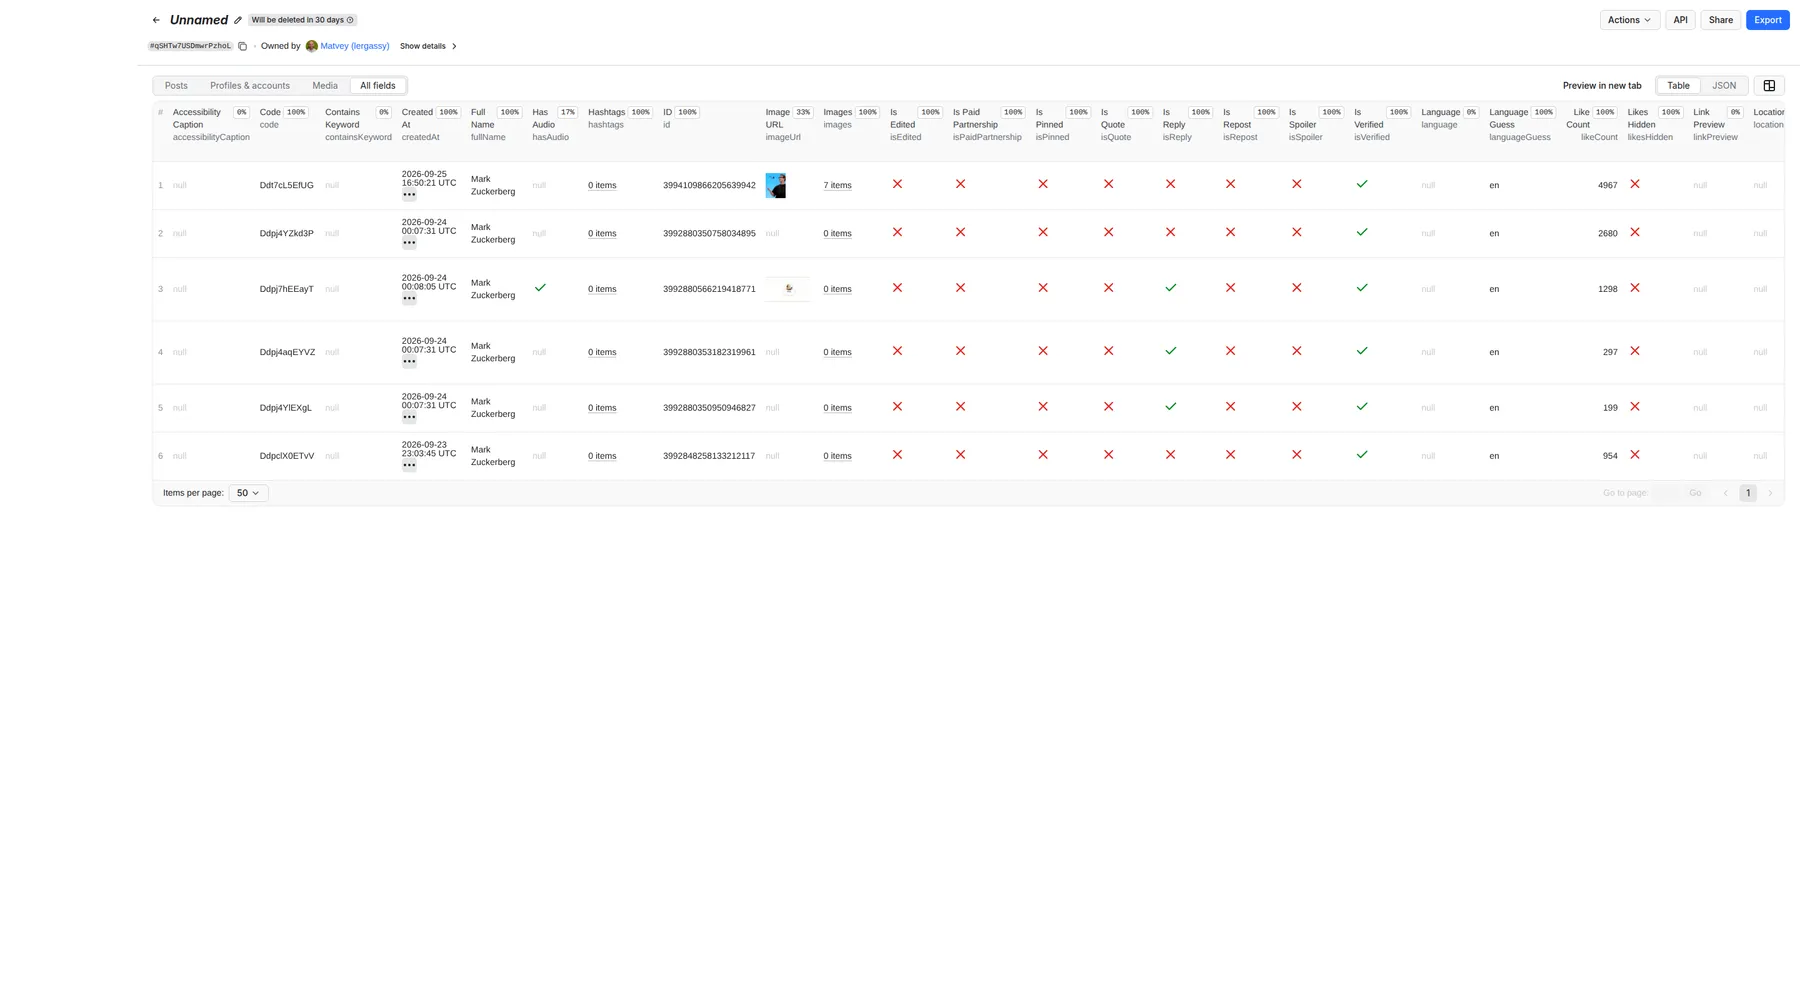Viewport: 1800px width, 990px height.
Task: Open the Actions dropdown
Action: tap(1629, 20)
